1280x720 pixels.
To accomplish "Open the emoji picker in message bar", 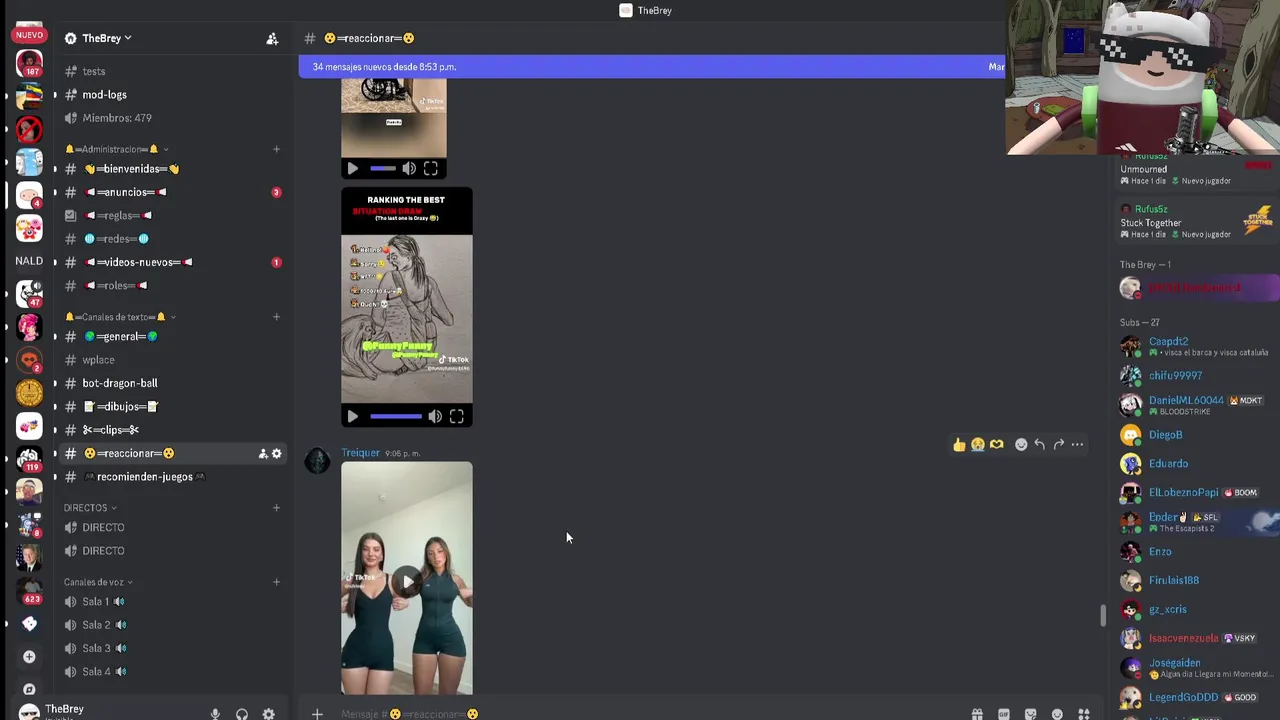I will point(1057,714).
